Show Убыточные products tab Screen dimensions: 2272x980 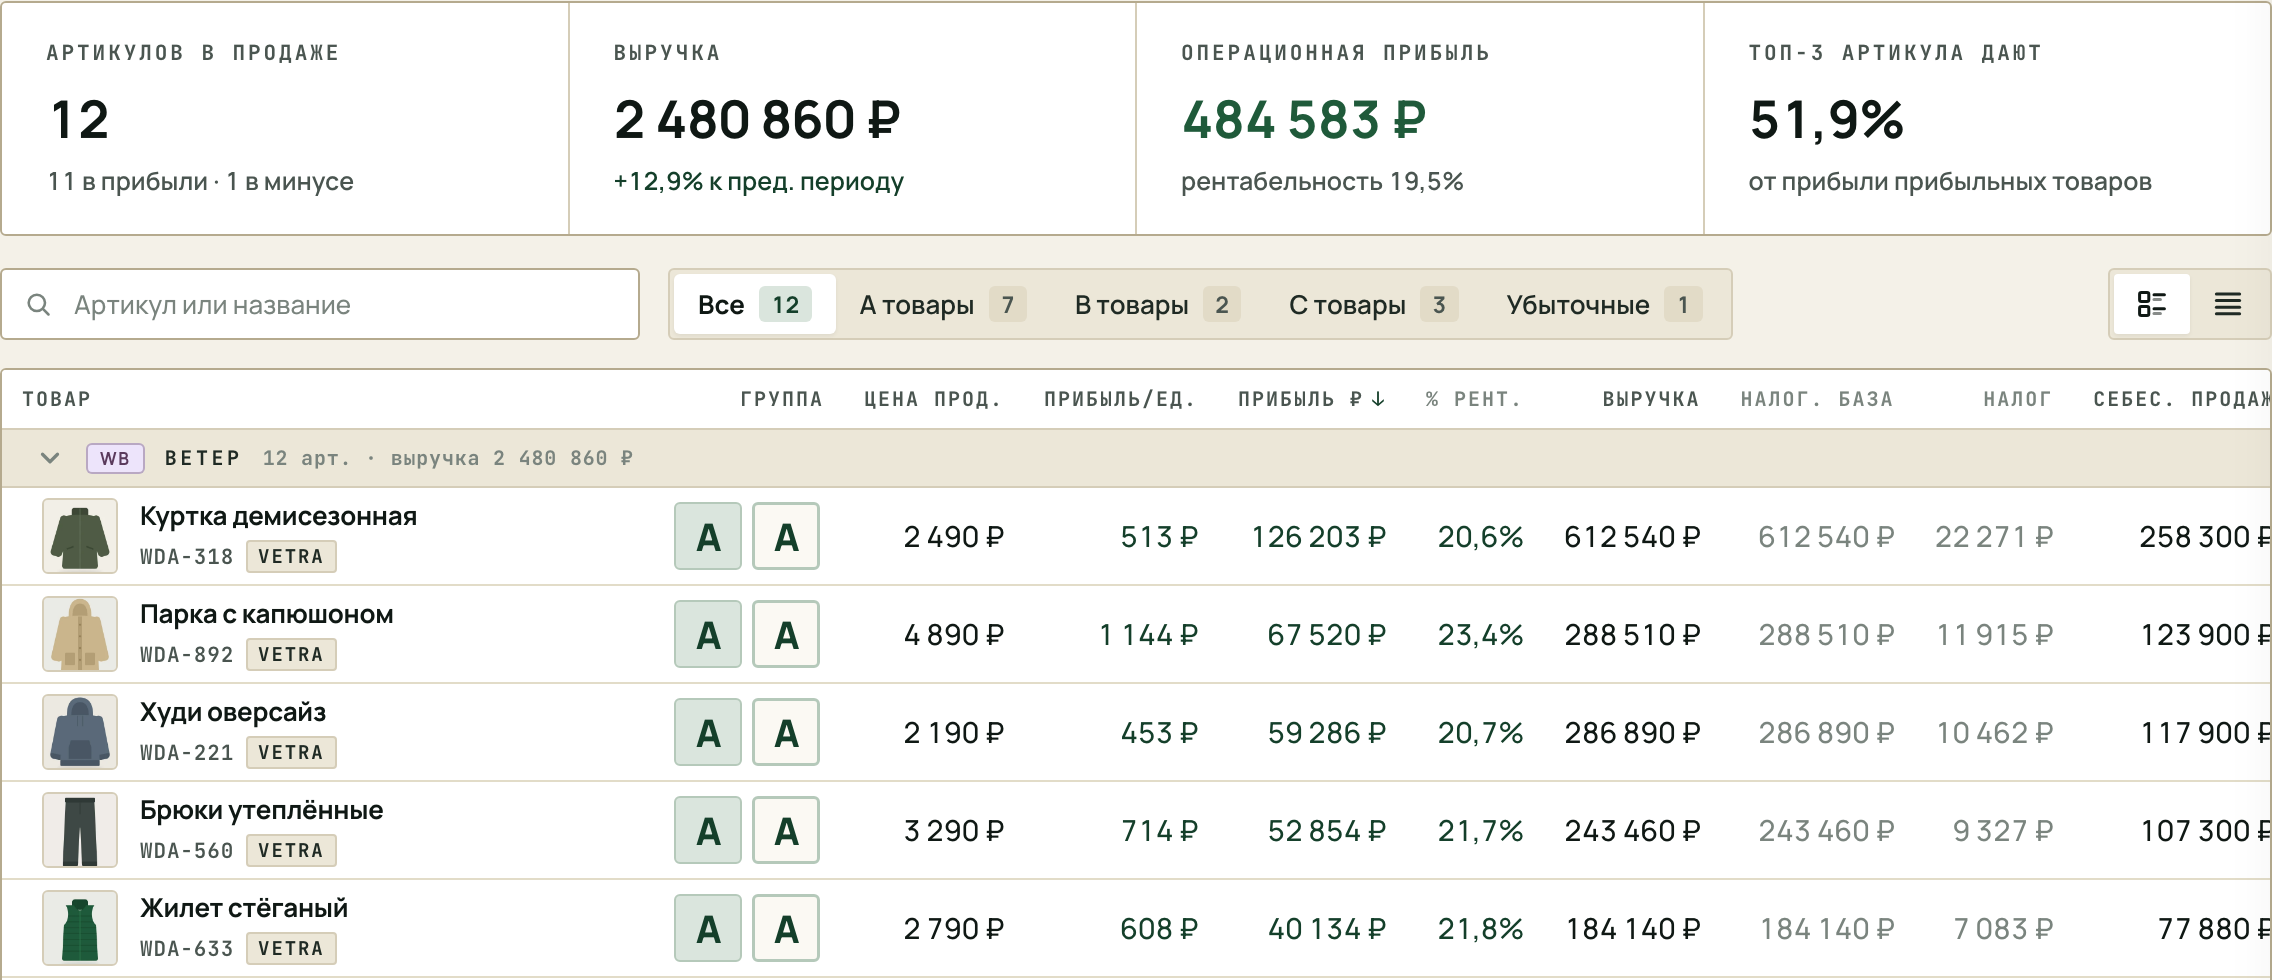[x=1604, y=304]
